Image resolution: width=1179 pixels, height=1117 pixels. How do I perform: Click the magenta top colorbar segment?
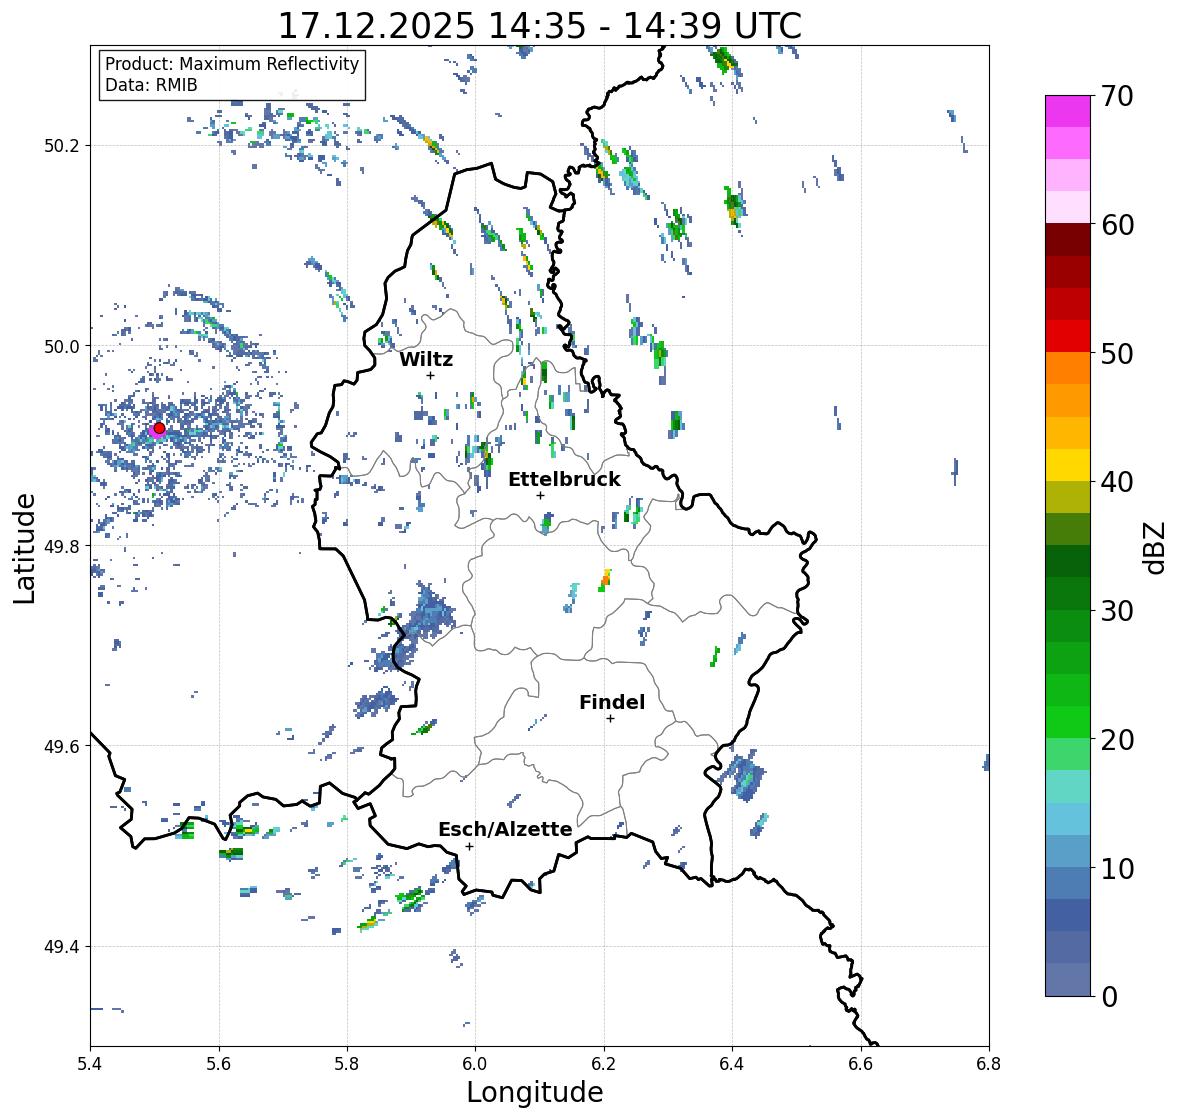(1068, 111)
